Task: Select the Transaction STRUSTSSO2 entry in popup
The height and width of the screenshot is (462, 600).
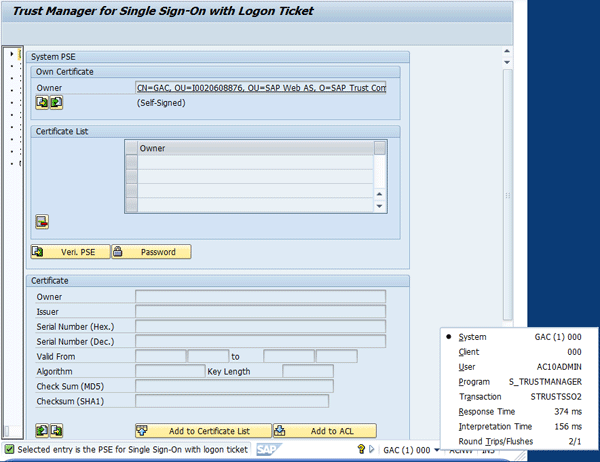Action: [518, 396]
